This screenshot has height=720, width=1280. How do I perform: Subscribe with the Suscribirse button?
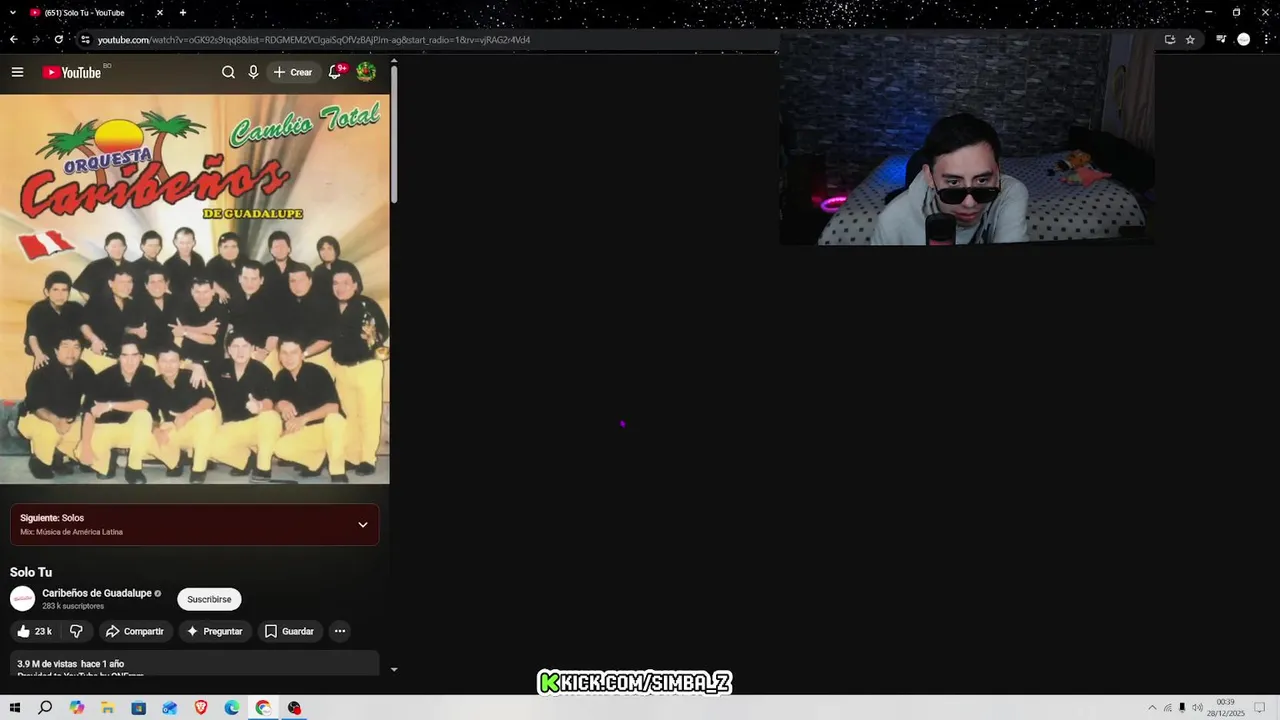tap(209, 599)
